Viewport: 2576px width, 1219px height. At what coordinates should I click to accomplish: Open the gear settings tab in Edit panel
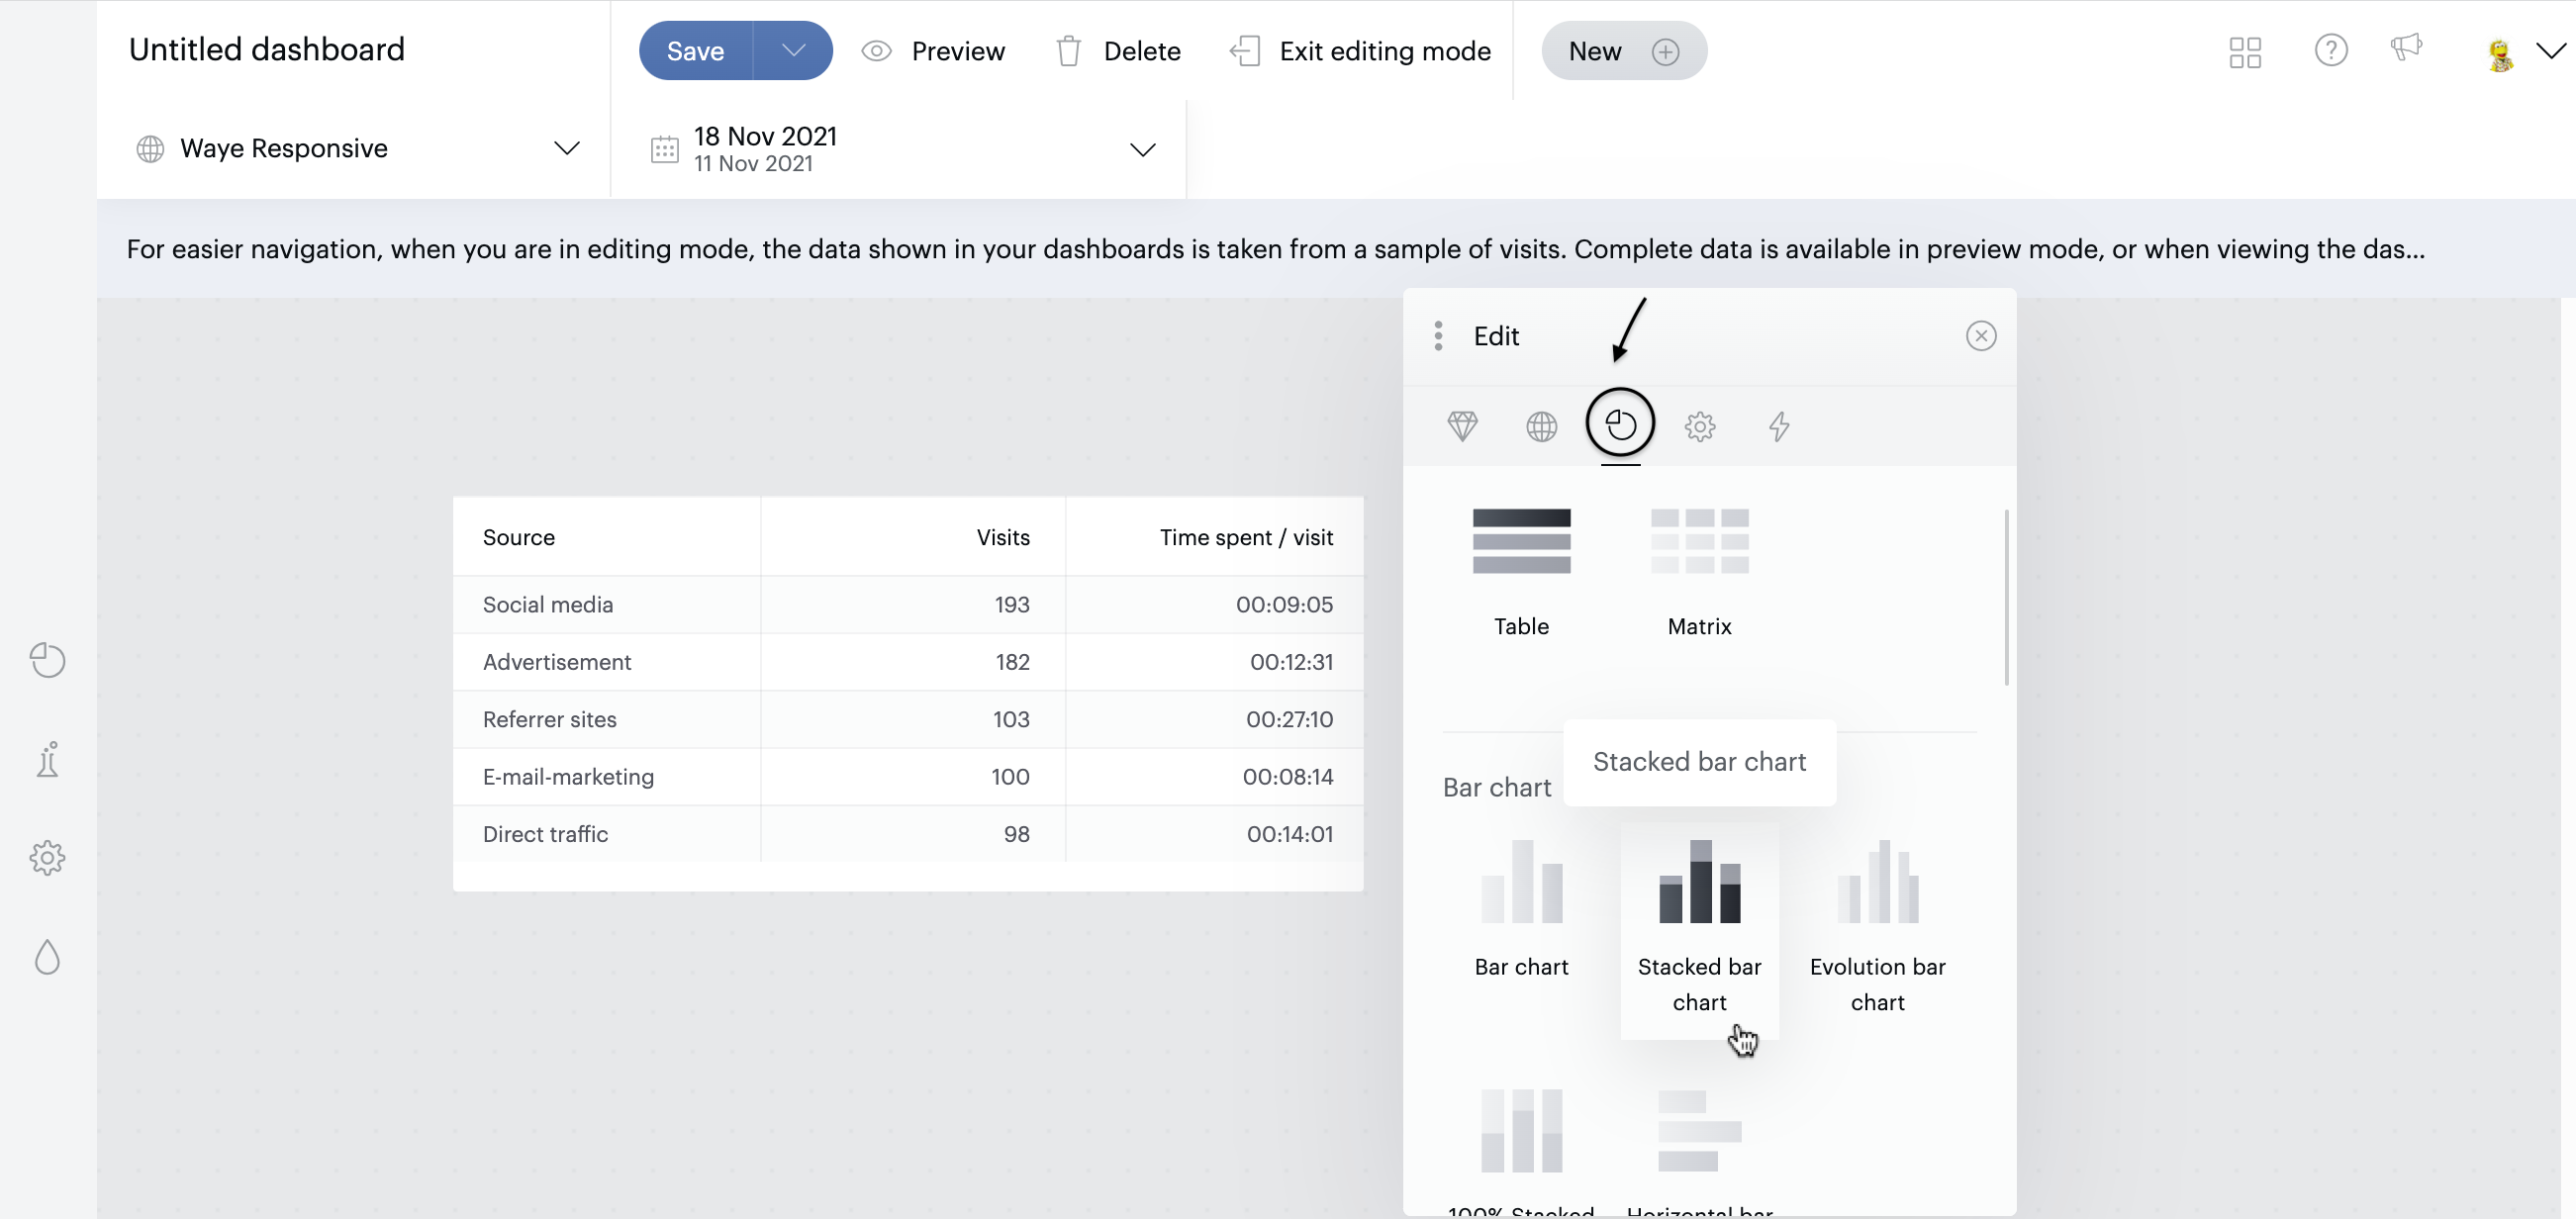pos(1699,427)
